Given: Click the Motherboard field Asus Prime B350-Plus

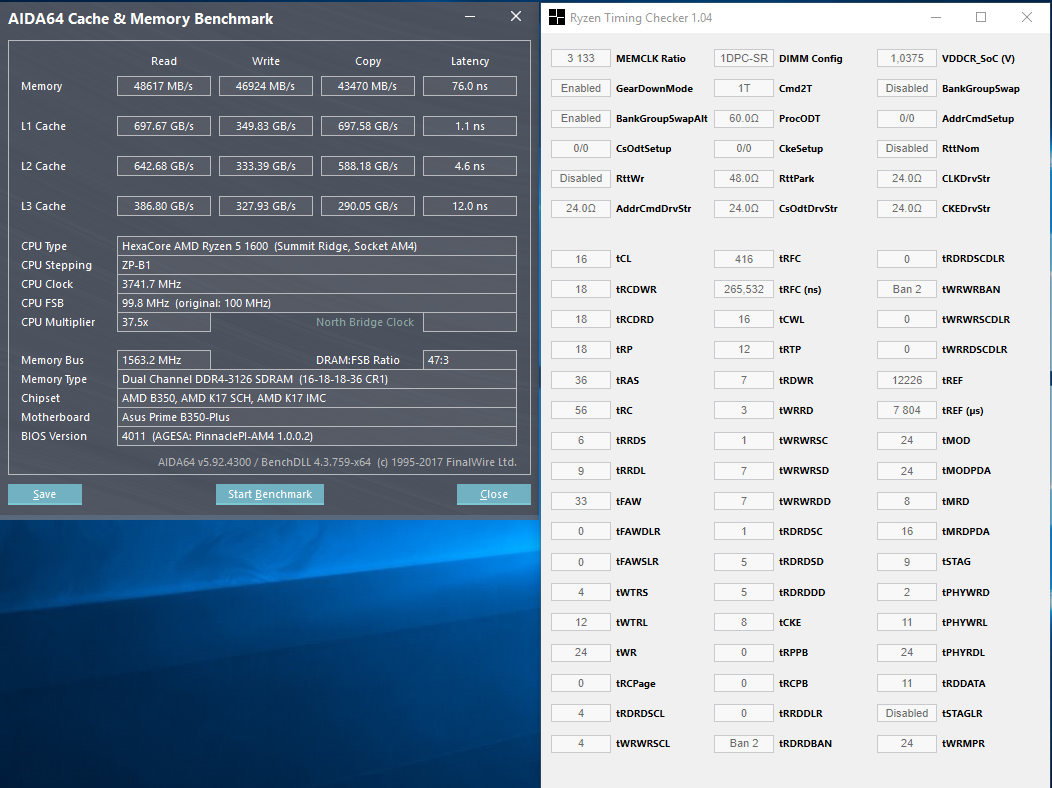Looking at the screenshot, I should [317, 417].
